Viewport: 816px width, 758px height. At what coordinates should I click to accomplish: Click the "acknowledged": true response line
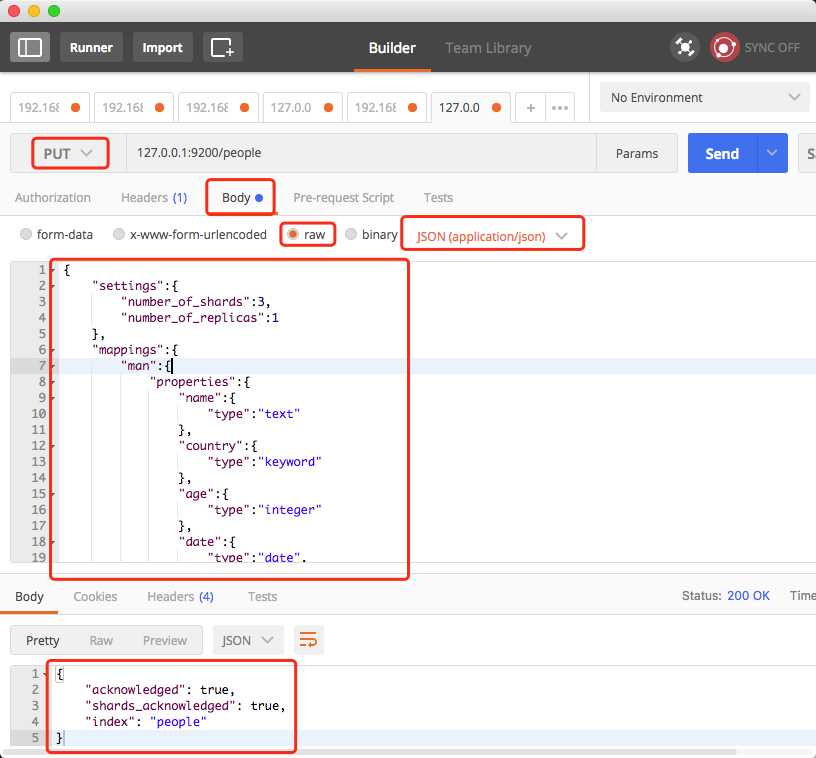pyautogui.click(x=160, y=690)
